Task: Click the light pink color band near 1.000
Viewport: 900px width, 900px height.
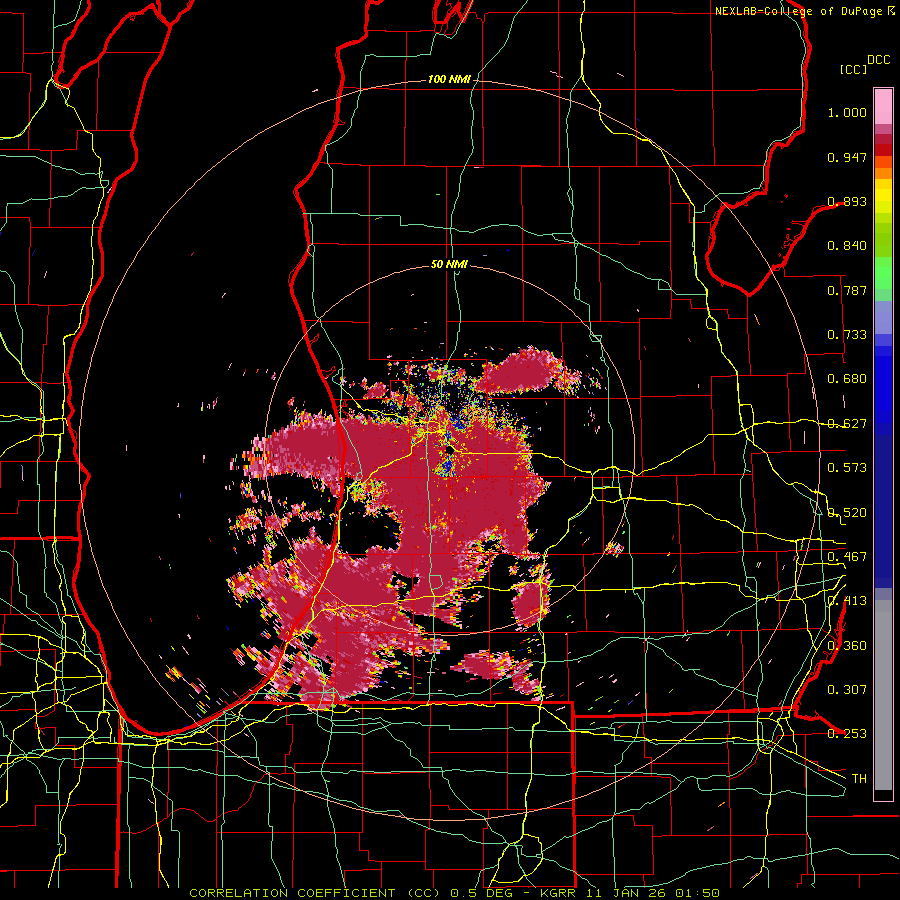Action: [x=883, y=106]
